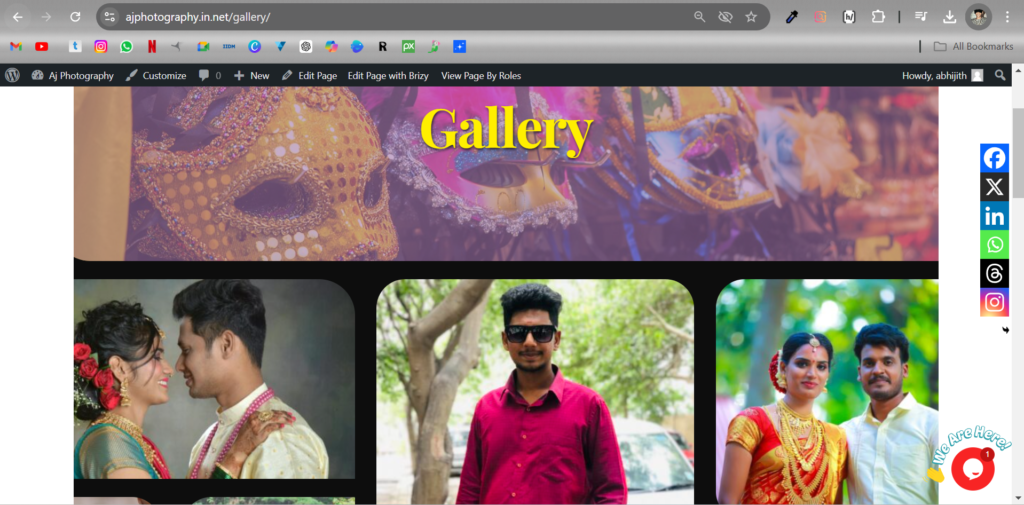Open the ChatGPT bookmark

306,46
